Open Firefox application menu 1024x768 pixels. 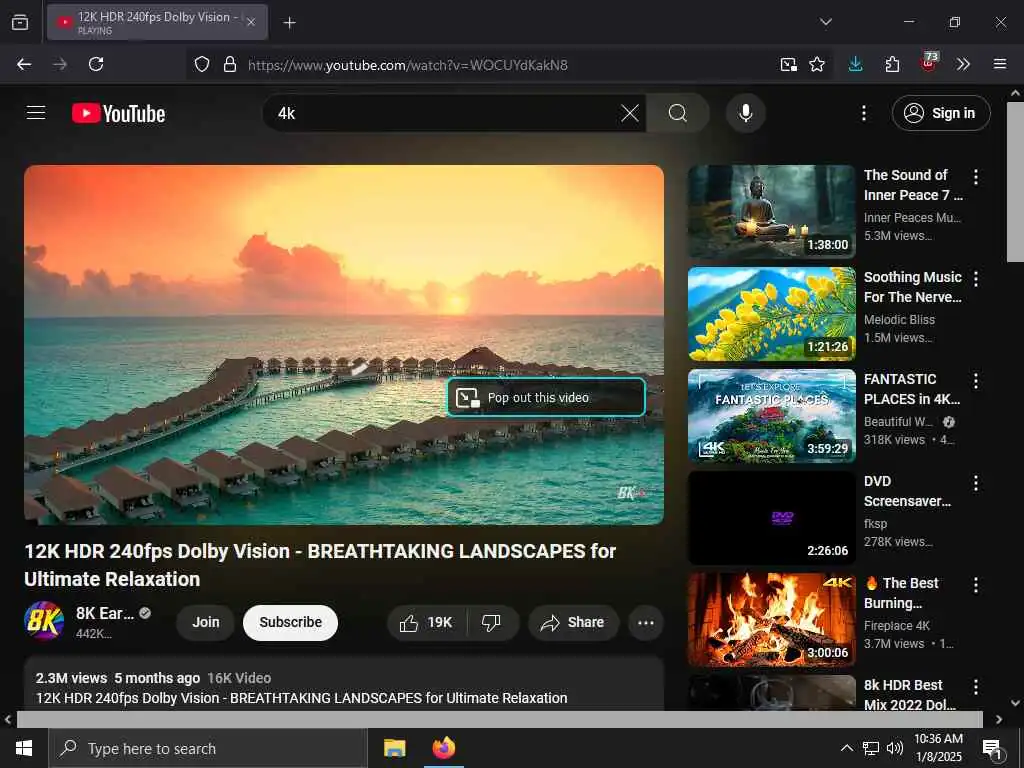pos(999,64)
